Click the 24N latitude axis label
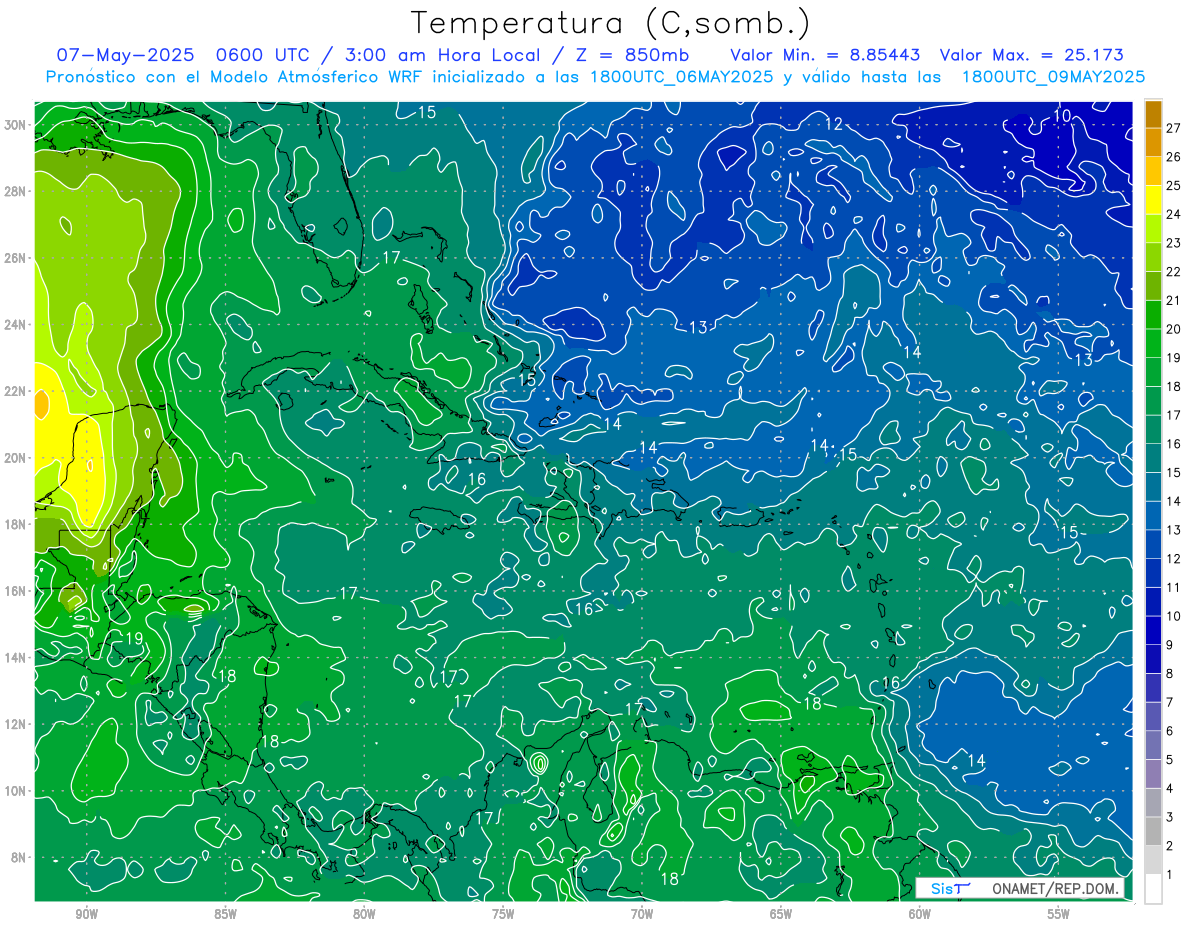Image resolution: width=1200 pixels, height=927 pixels. (16, 325)
